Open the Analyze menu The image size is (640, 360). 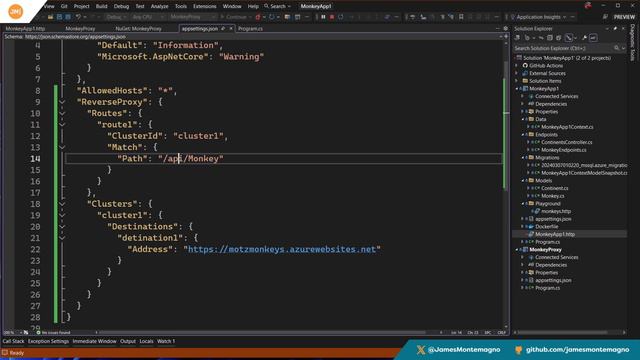pyautogui.click(x=160, y=6)
